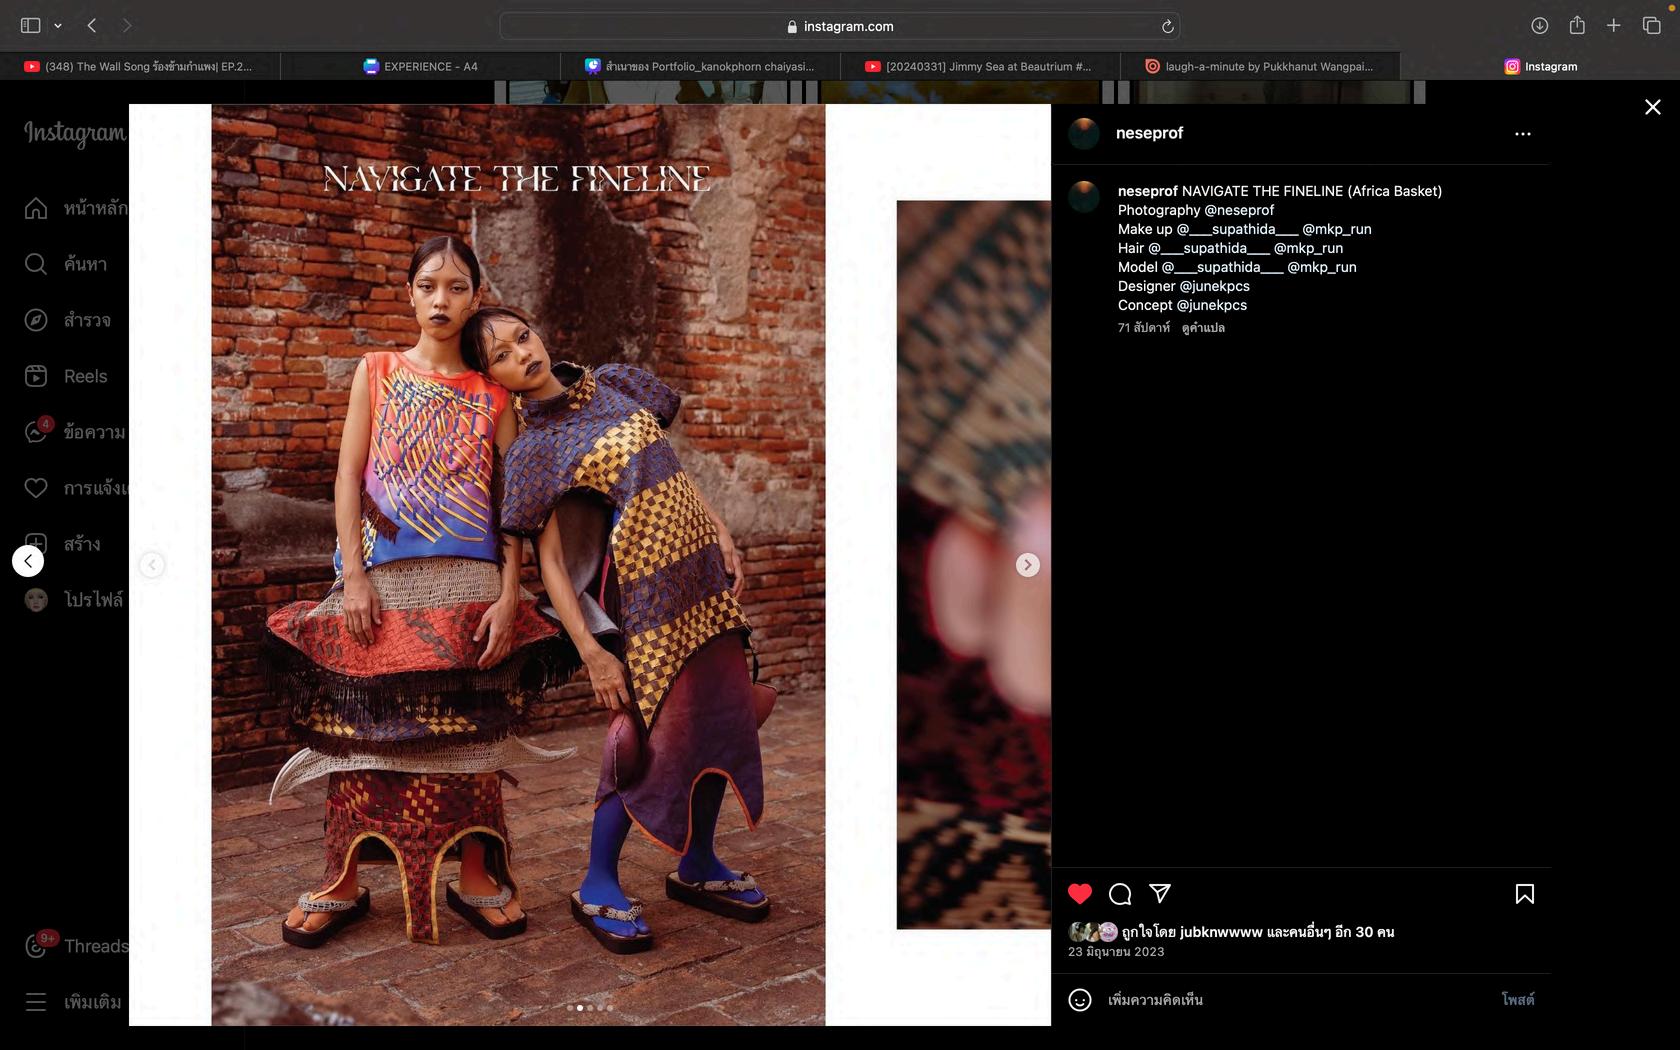1680x1050 pixels.
Task: Click the Instagram logo in the sidebar
Action: (x=75, y=133)
